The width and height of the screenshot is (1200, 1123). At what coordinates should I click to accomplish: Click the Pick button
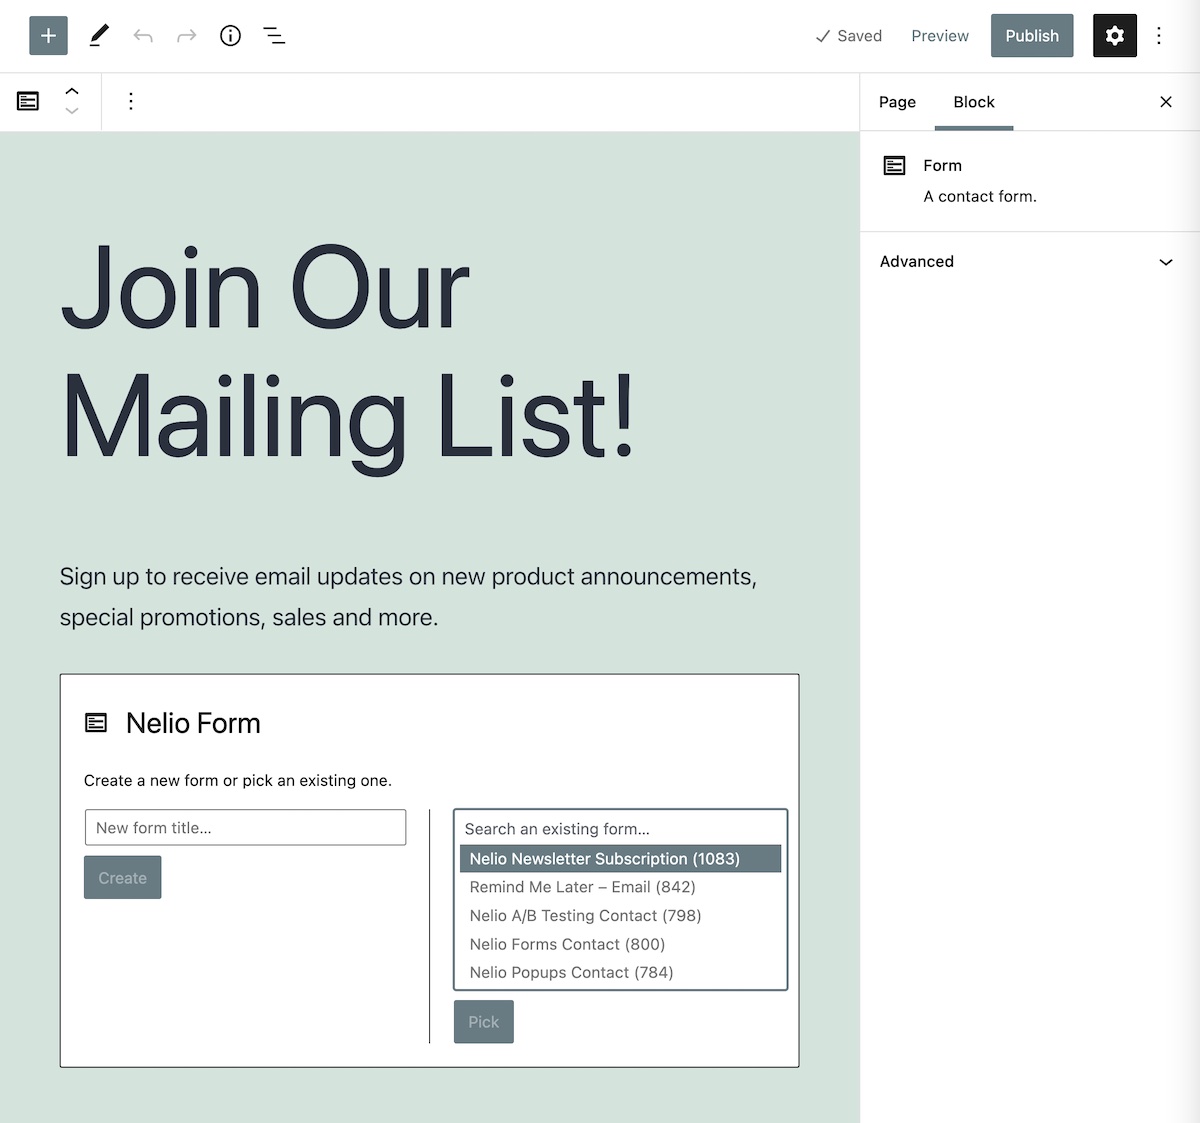484,1022
